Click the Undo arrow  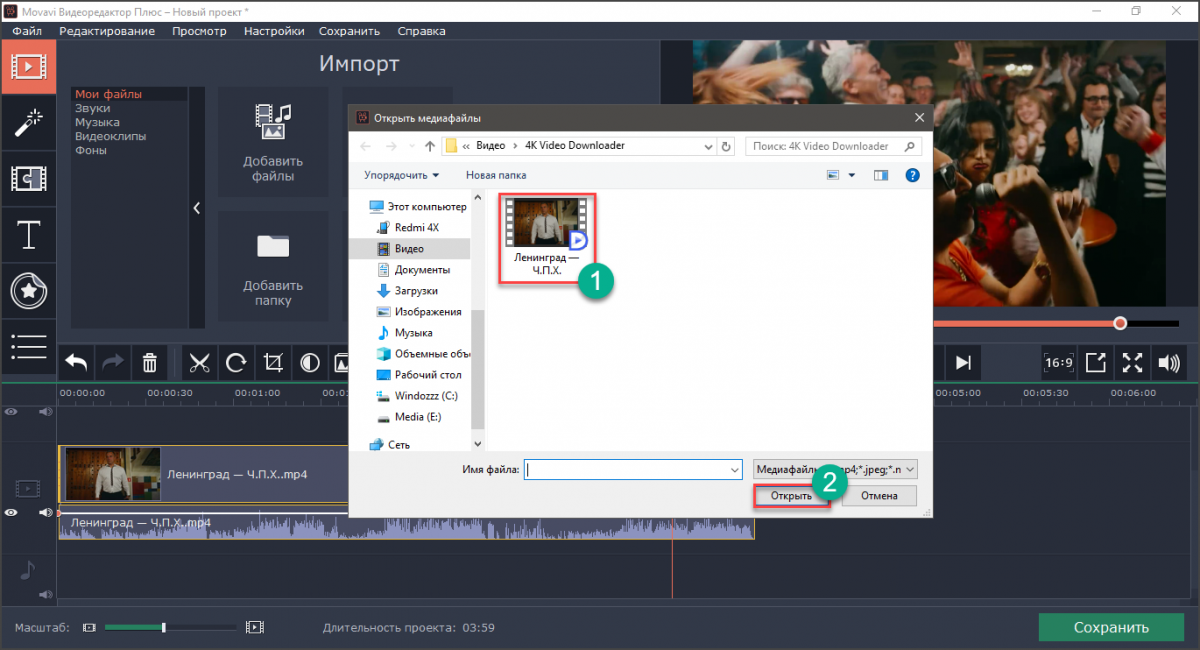[77, 362]
